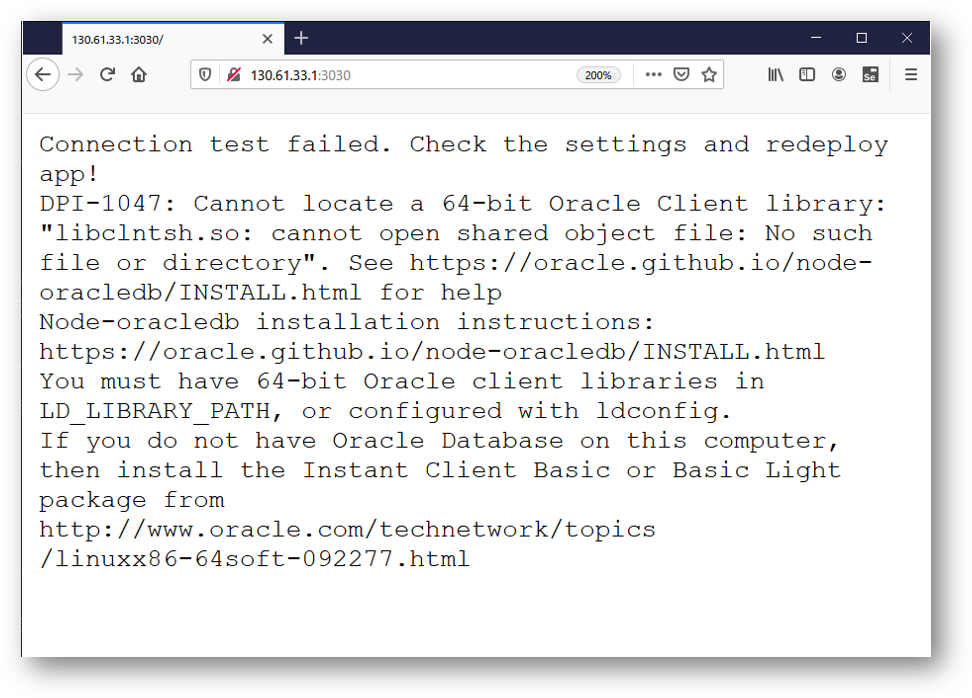
Task: Go to the Firefox home page
Action: click(x=139, y=75)
